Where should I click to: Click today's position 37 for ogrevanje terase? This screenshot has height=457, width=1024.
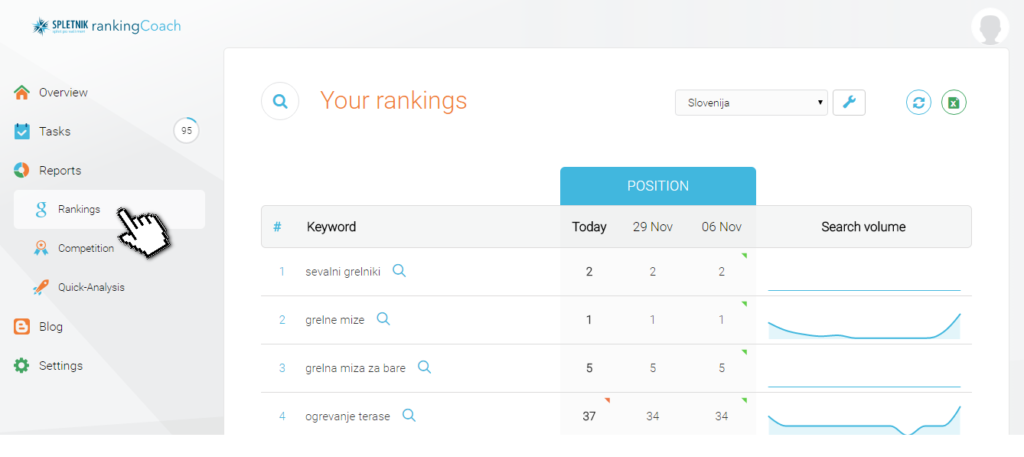click(x=589, y=417)
